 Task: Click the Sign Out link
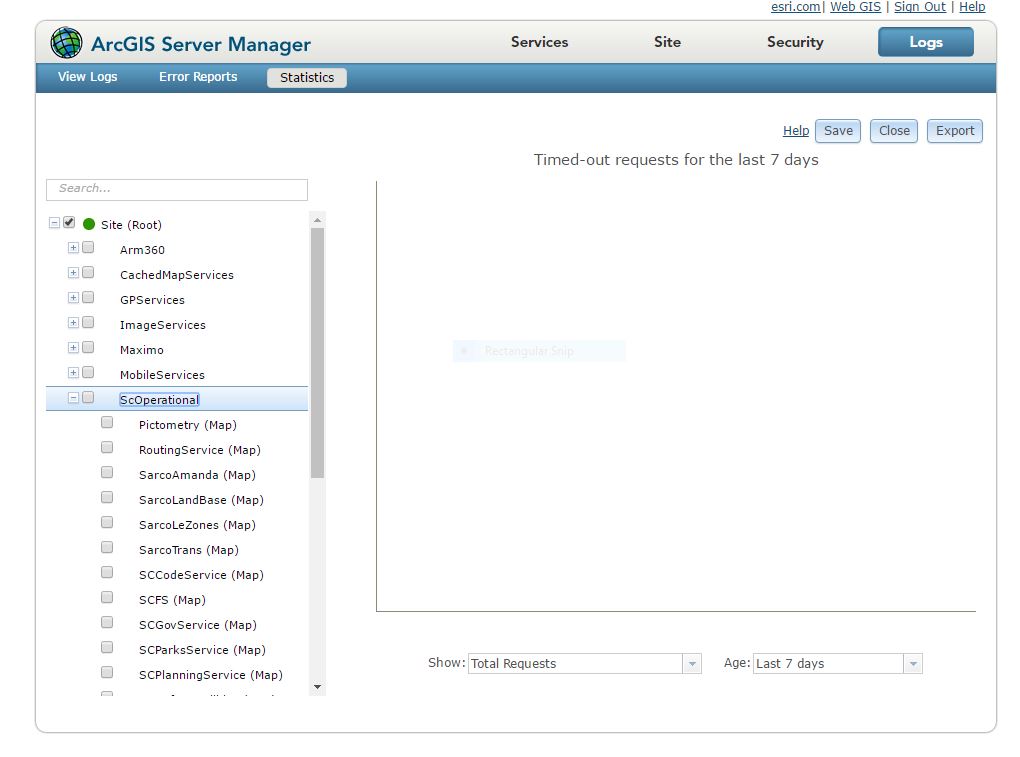(x=920, y=7)
